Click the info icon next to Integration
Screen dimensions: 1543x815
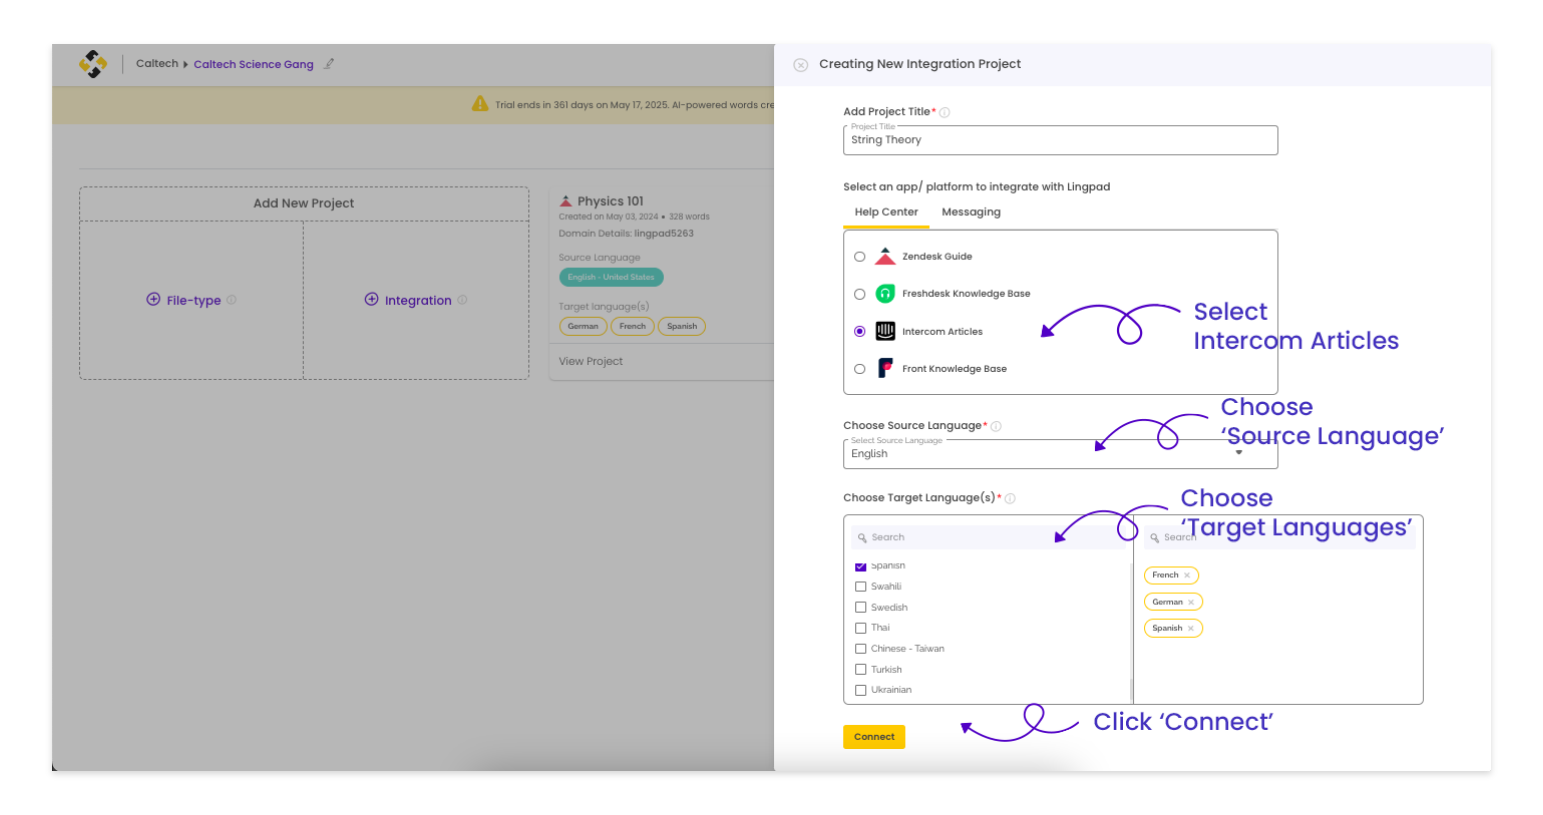pos(462,299)
